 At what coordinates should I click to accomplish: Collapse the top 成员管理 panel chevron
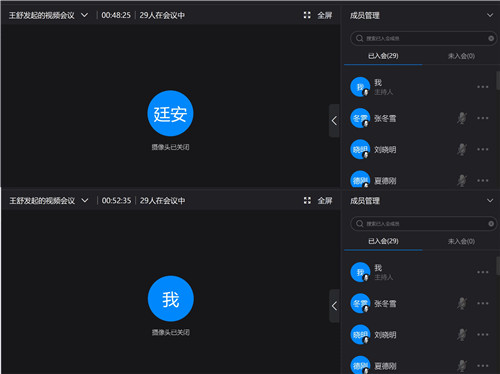tap(490, 15)
